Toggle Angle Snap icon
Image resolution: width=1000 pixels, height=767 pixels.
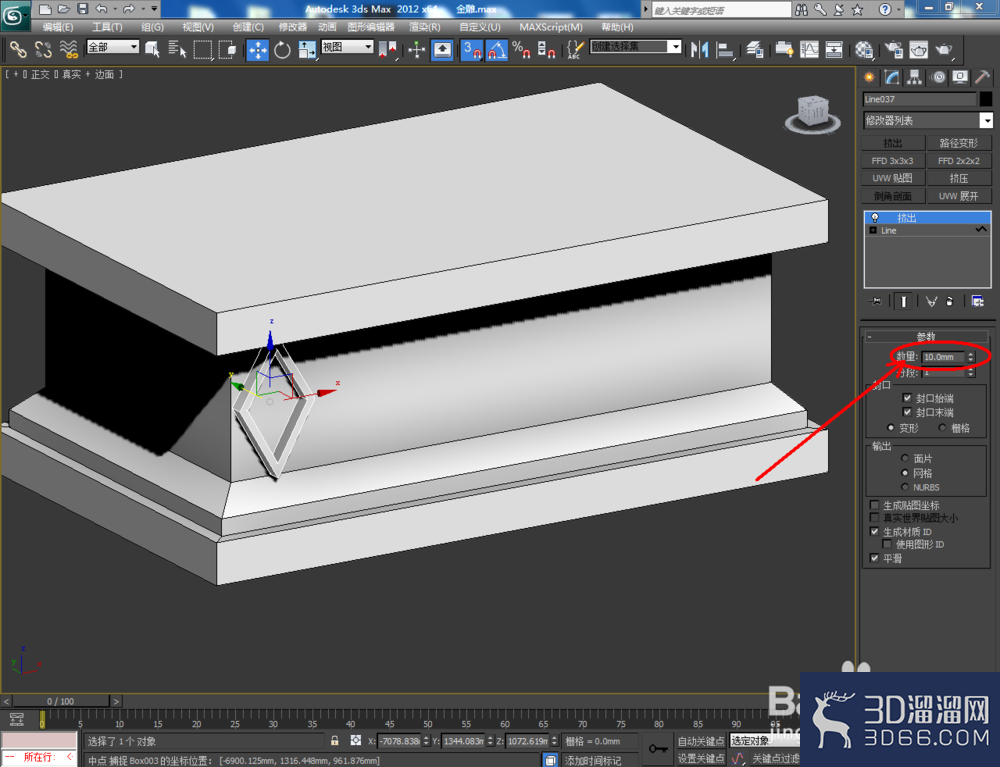coord(497,49)
